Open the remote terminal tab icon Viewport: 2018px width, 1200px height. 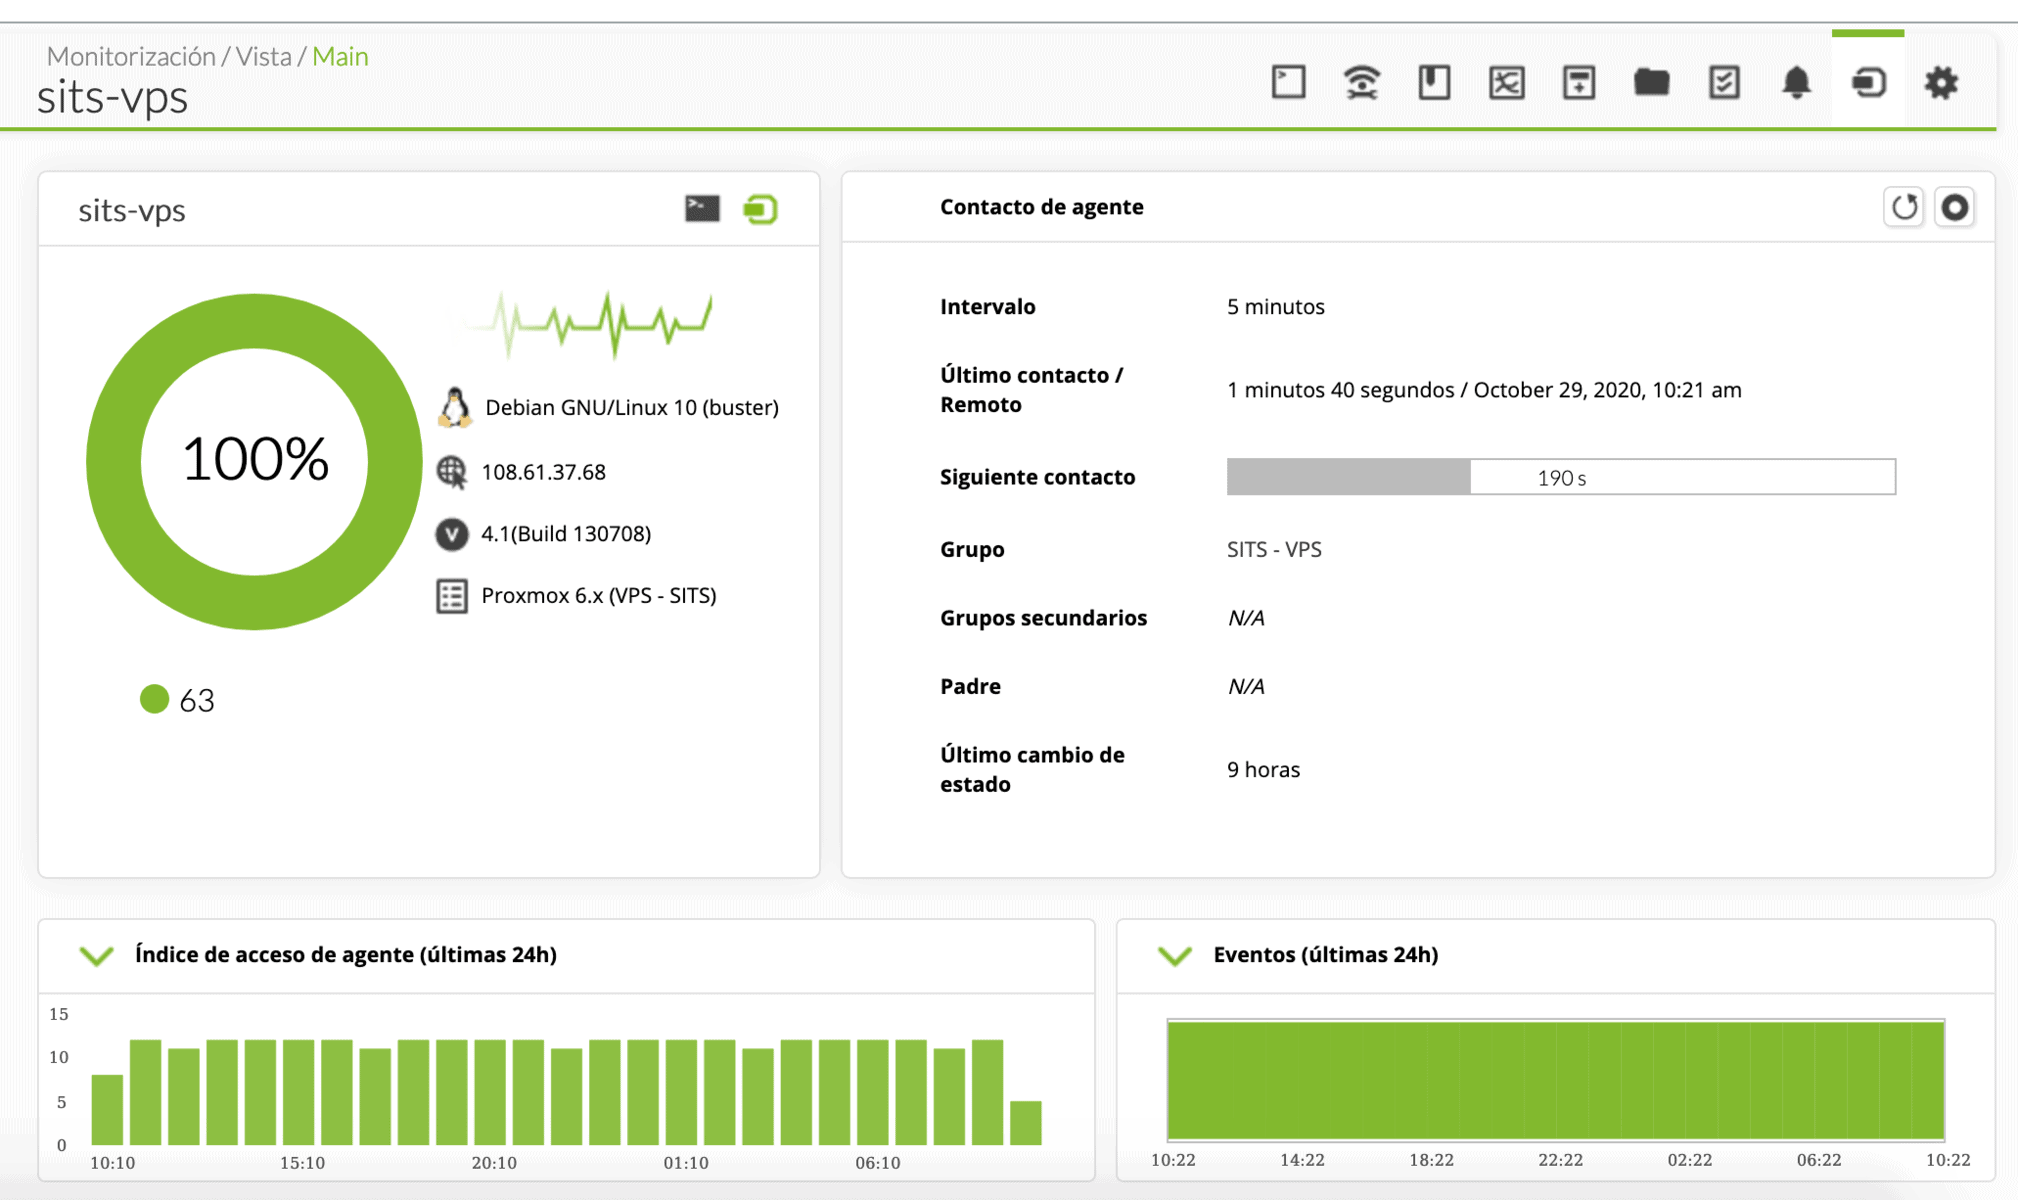(x=1288, y=82)
